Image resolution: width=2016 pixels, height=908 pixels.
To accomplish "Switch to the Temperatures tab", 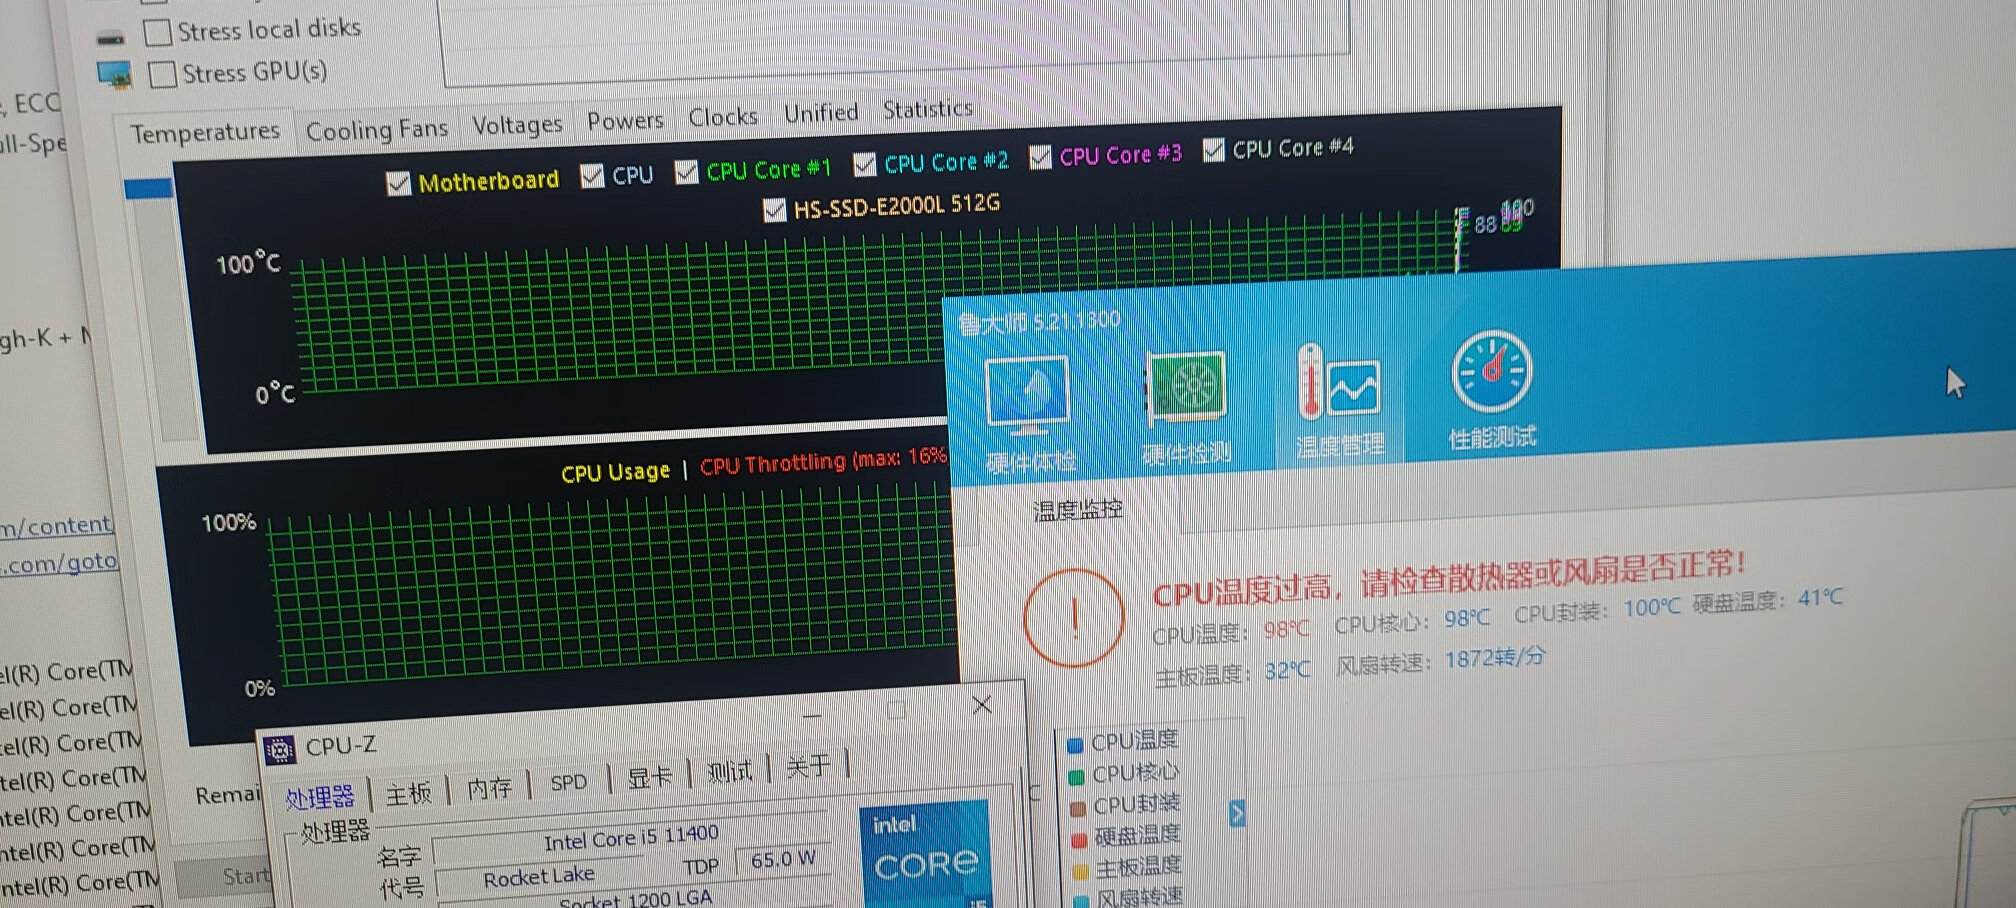I will (205, 132).
